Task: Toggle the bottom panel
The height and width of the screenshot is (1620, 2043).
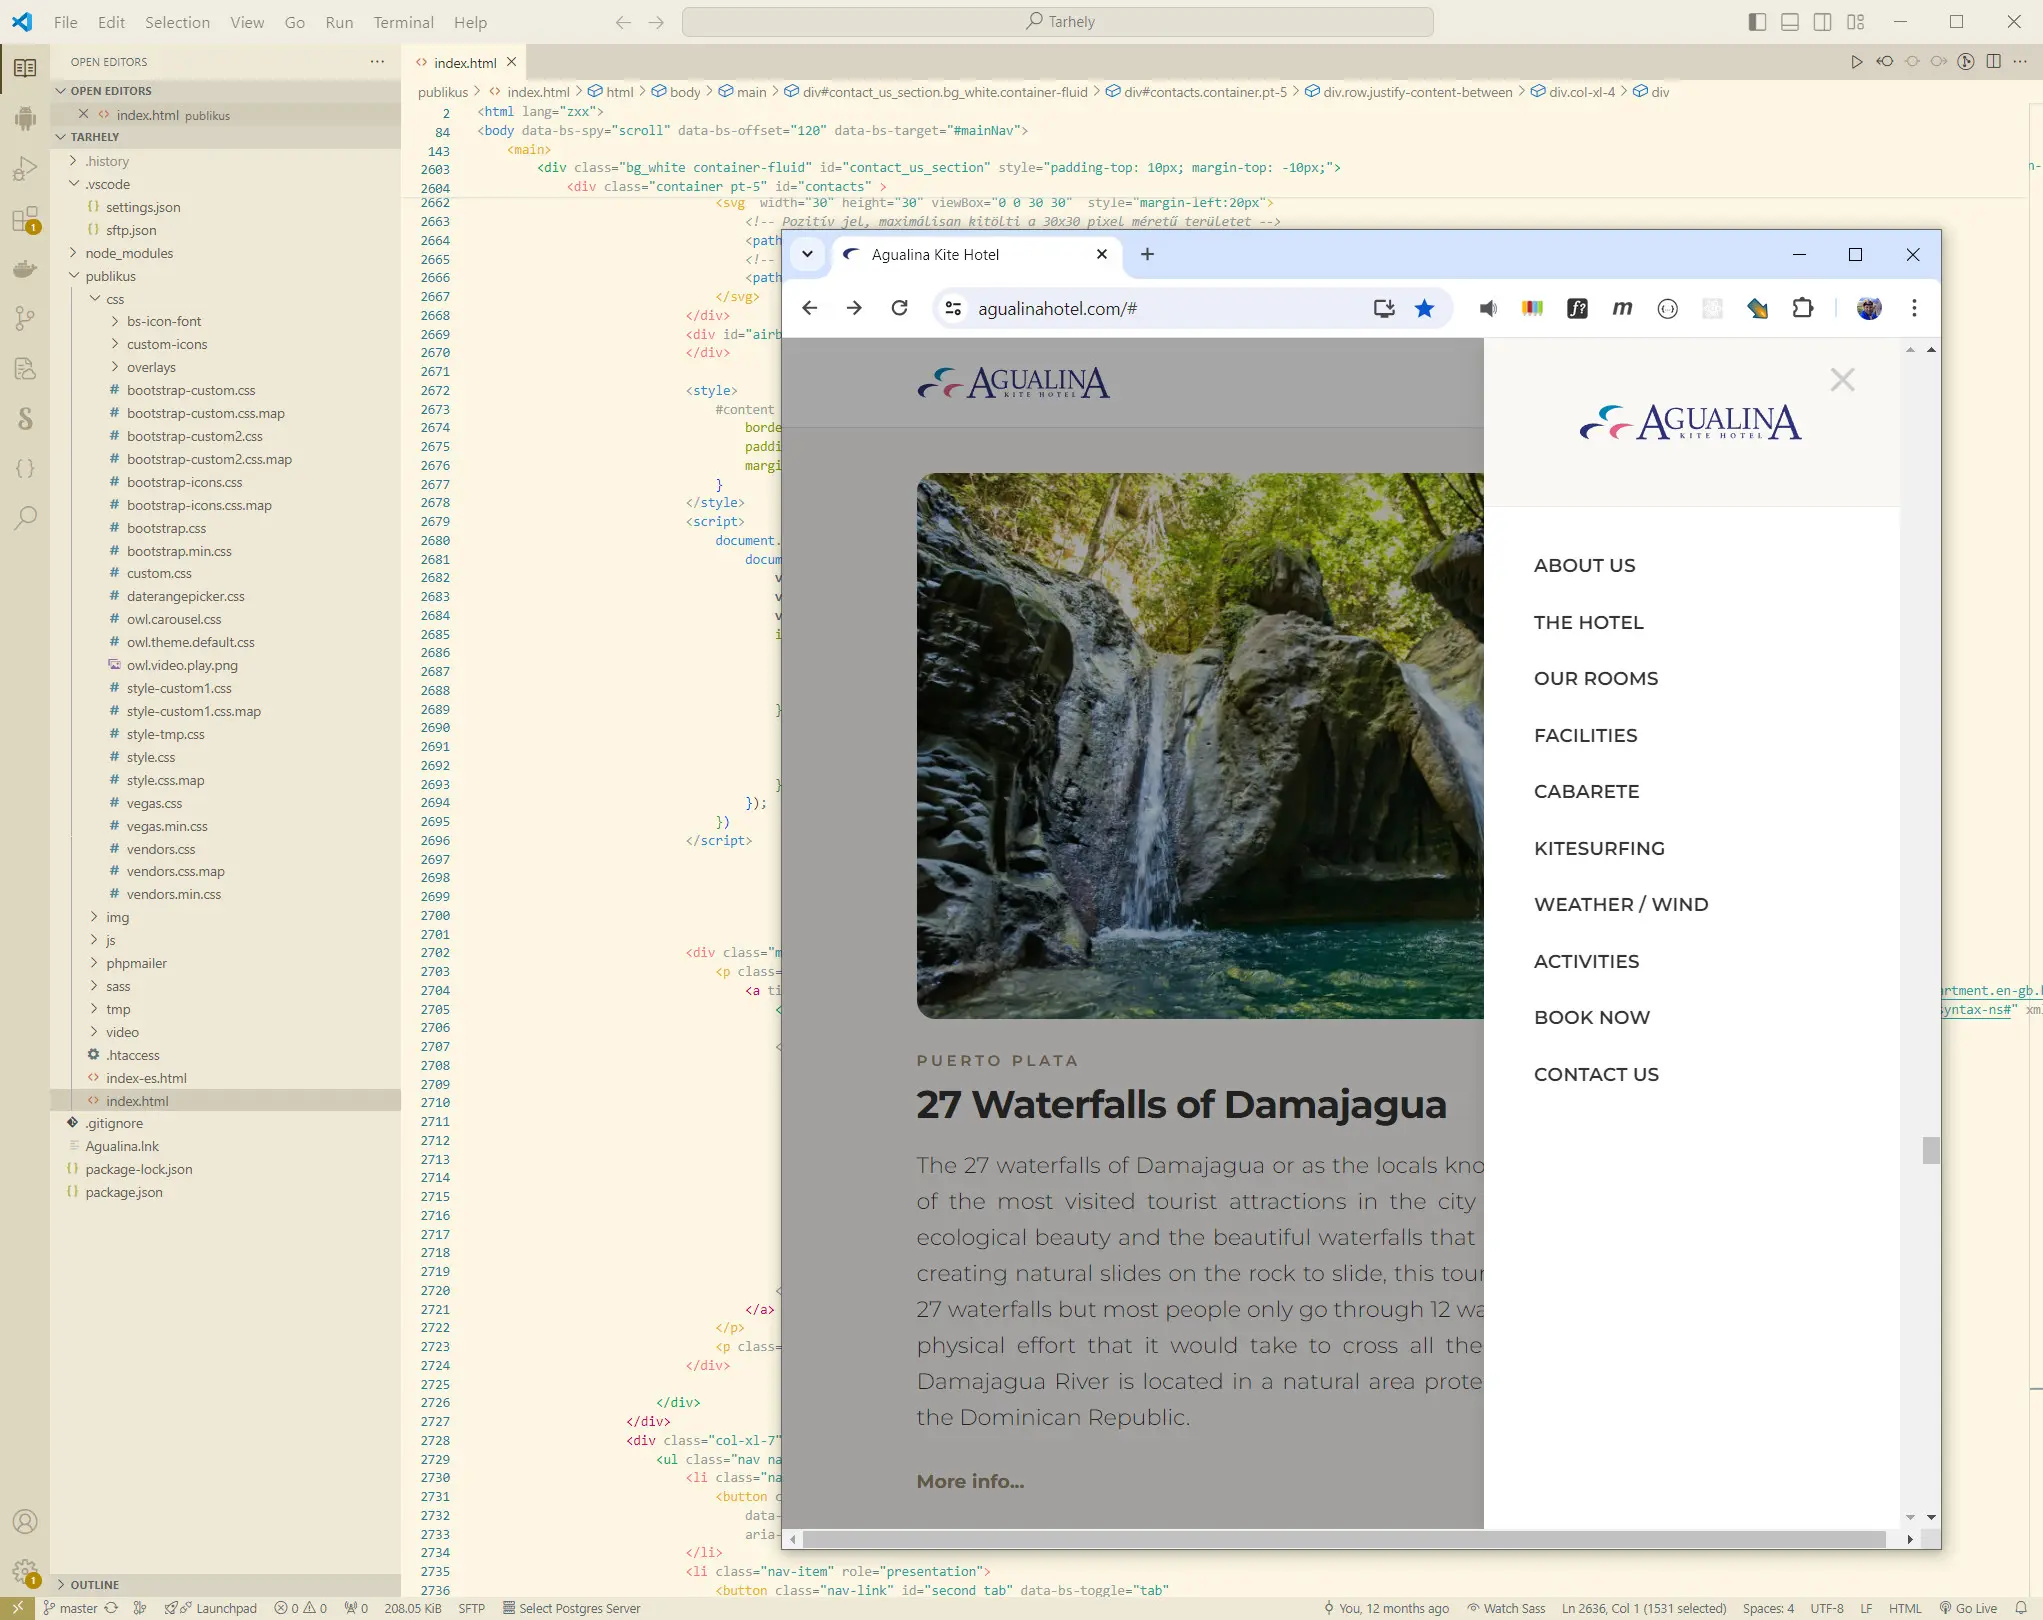Action: [x=1790, y=22]
